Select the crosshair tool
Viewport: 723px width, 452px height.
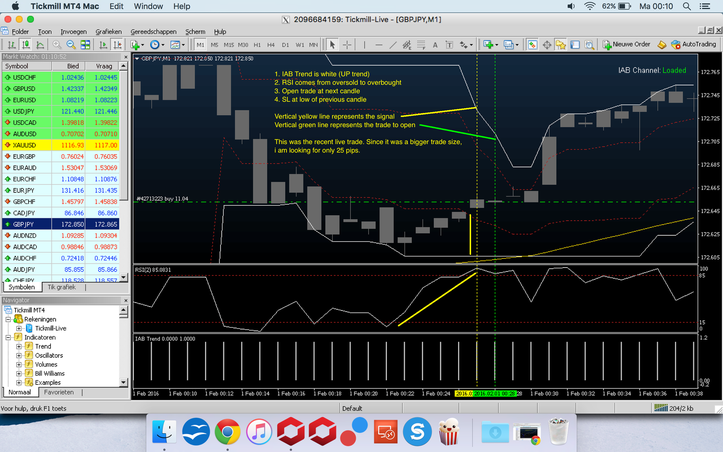pyautogui.click(x=347, y=45)
